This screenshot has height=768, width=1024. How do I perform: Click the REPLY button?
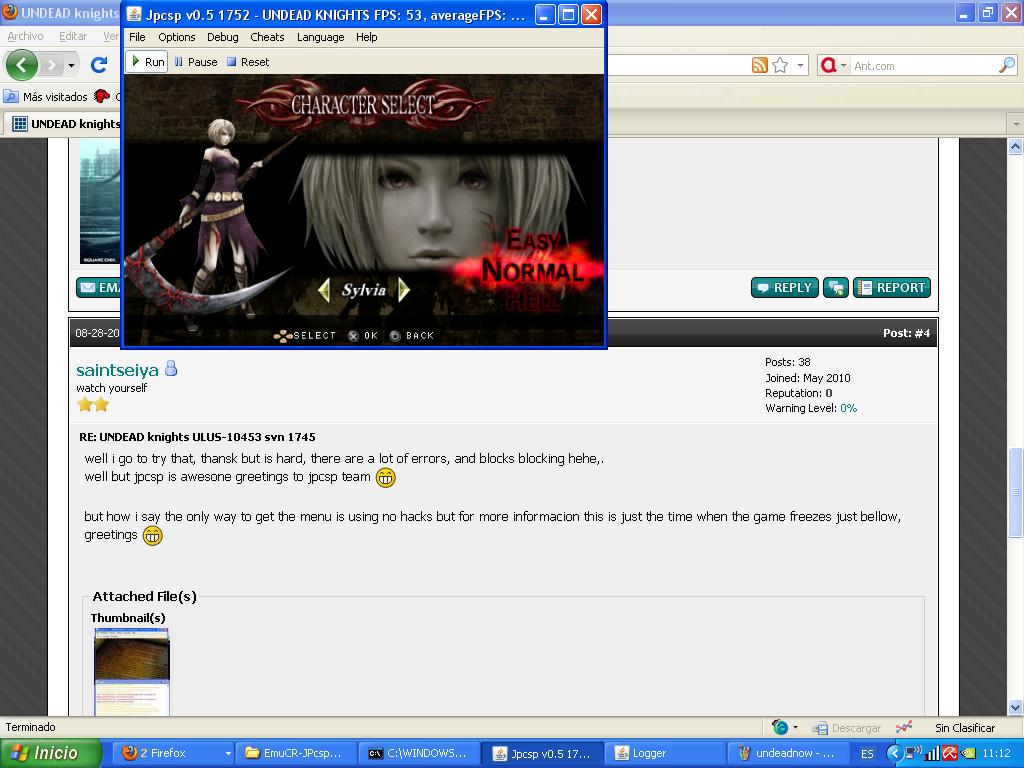click(784, 288)
